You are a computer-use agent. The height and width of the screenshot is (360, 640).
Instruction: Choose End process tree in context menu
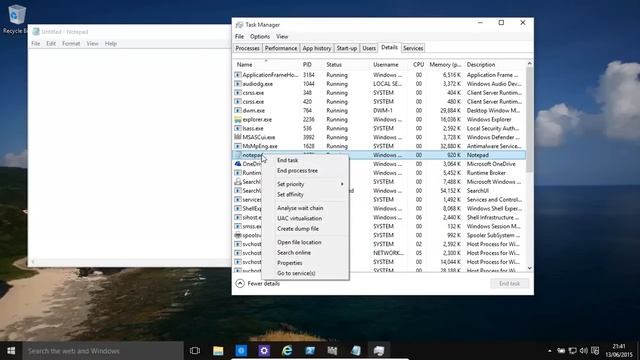pos(305,171)
